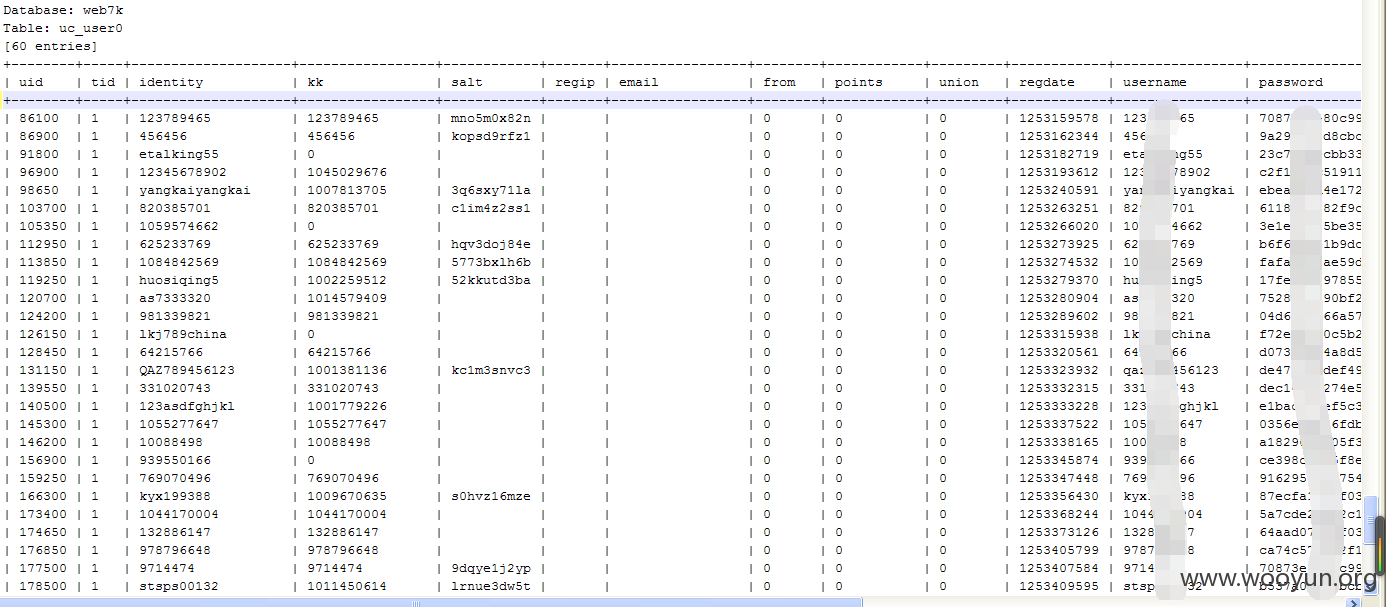Select salt value 52kkutd3ba

pyautogui.click(x=491, y=280)
